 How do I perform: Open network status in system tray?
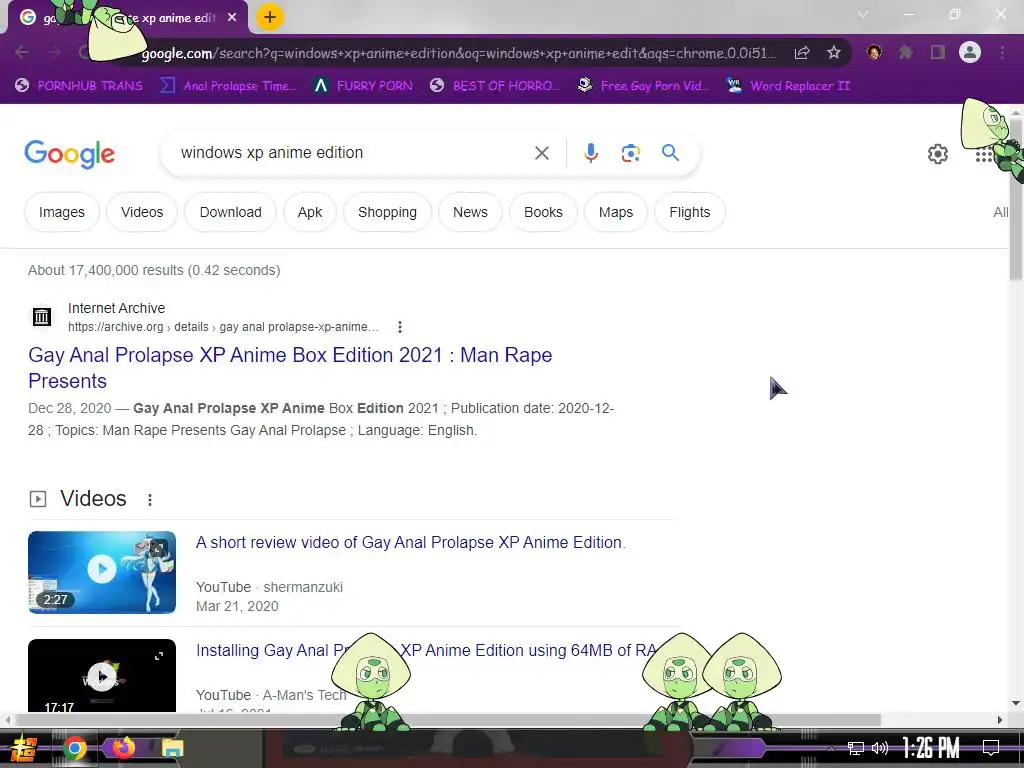855,748
